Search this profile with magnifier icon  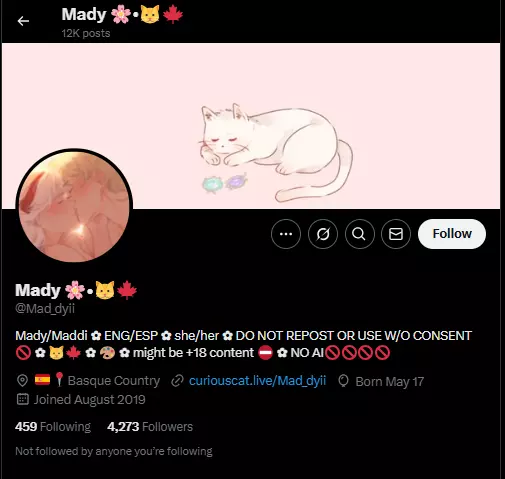(359, 234)
